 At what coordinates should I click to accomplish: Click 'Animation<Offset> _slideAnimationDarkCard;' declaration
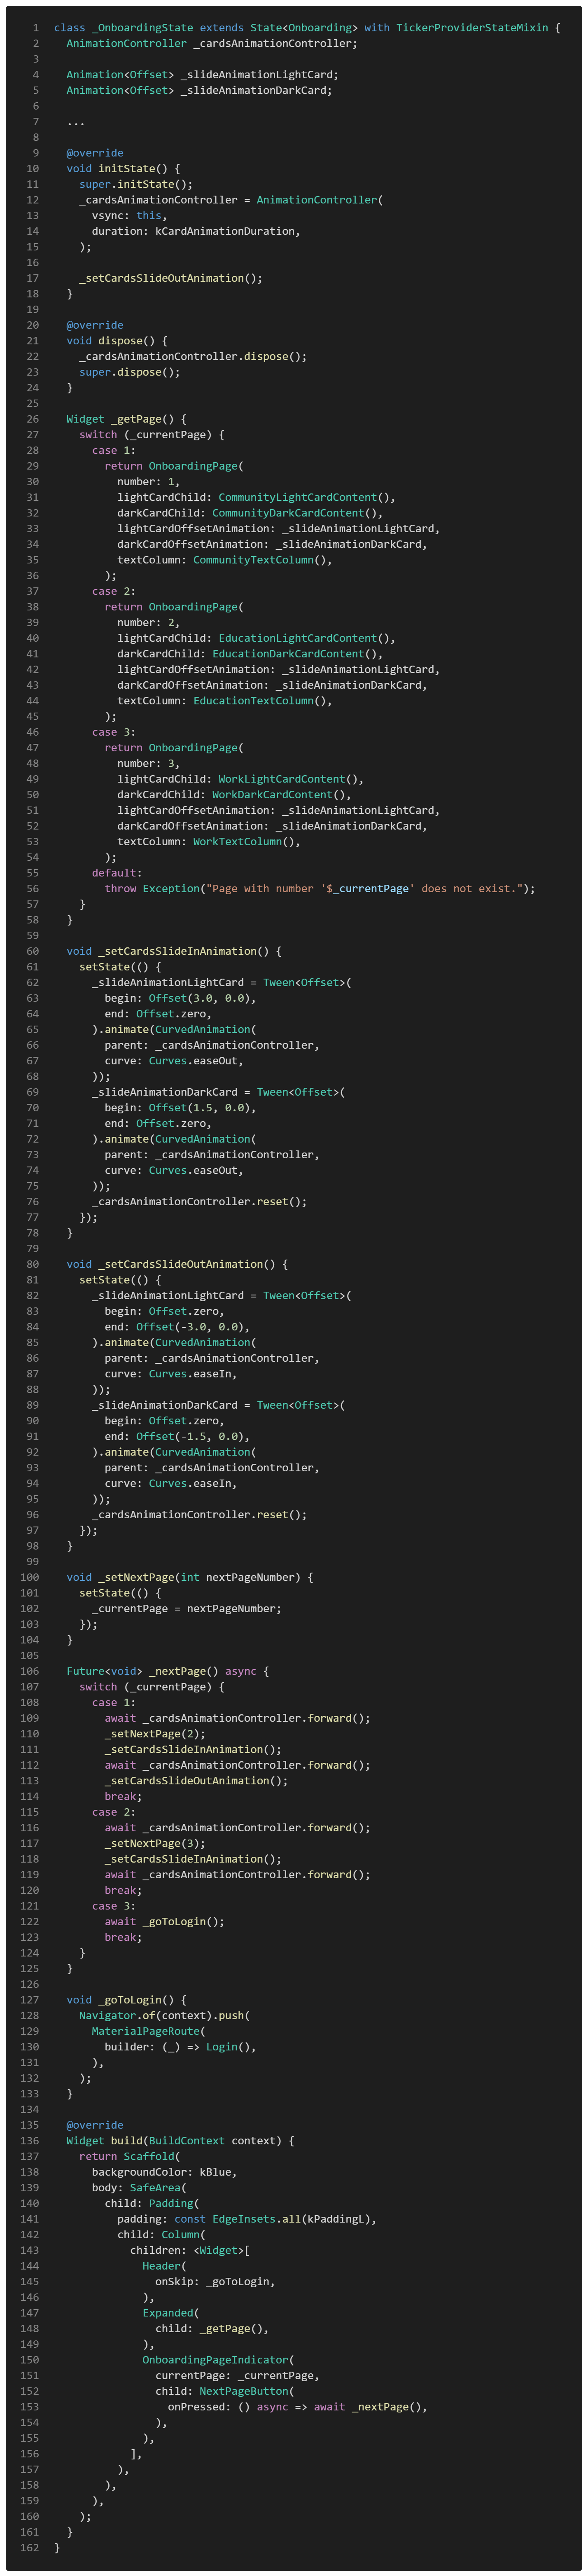pos(200,90)
